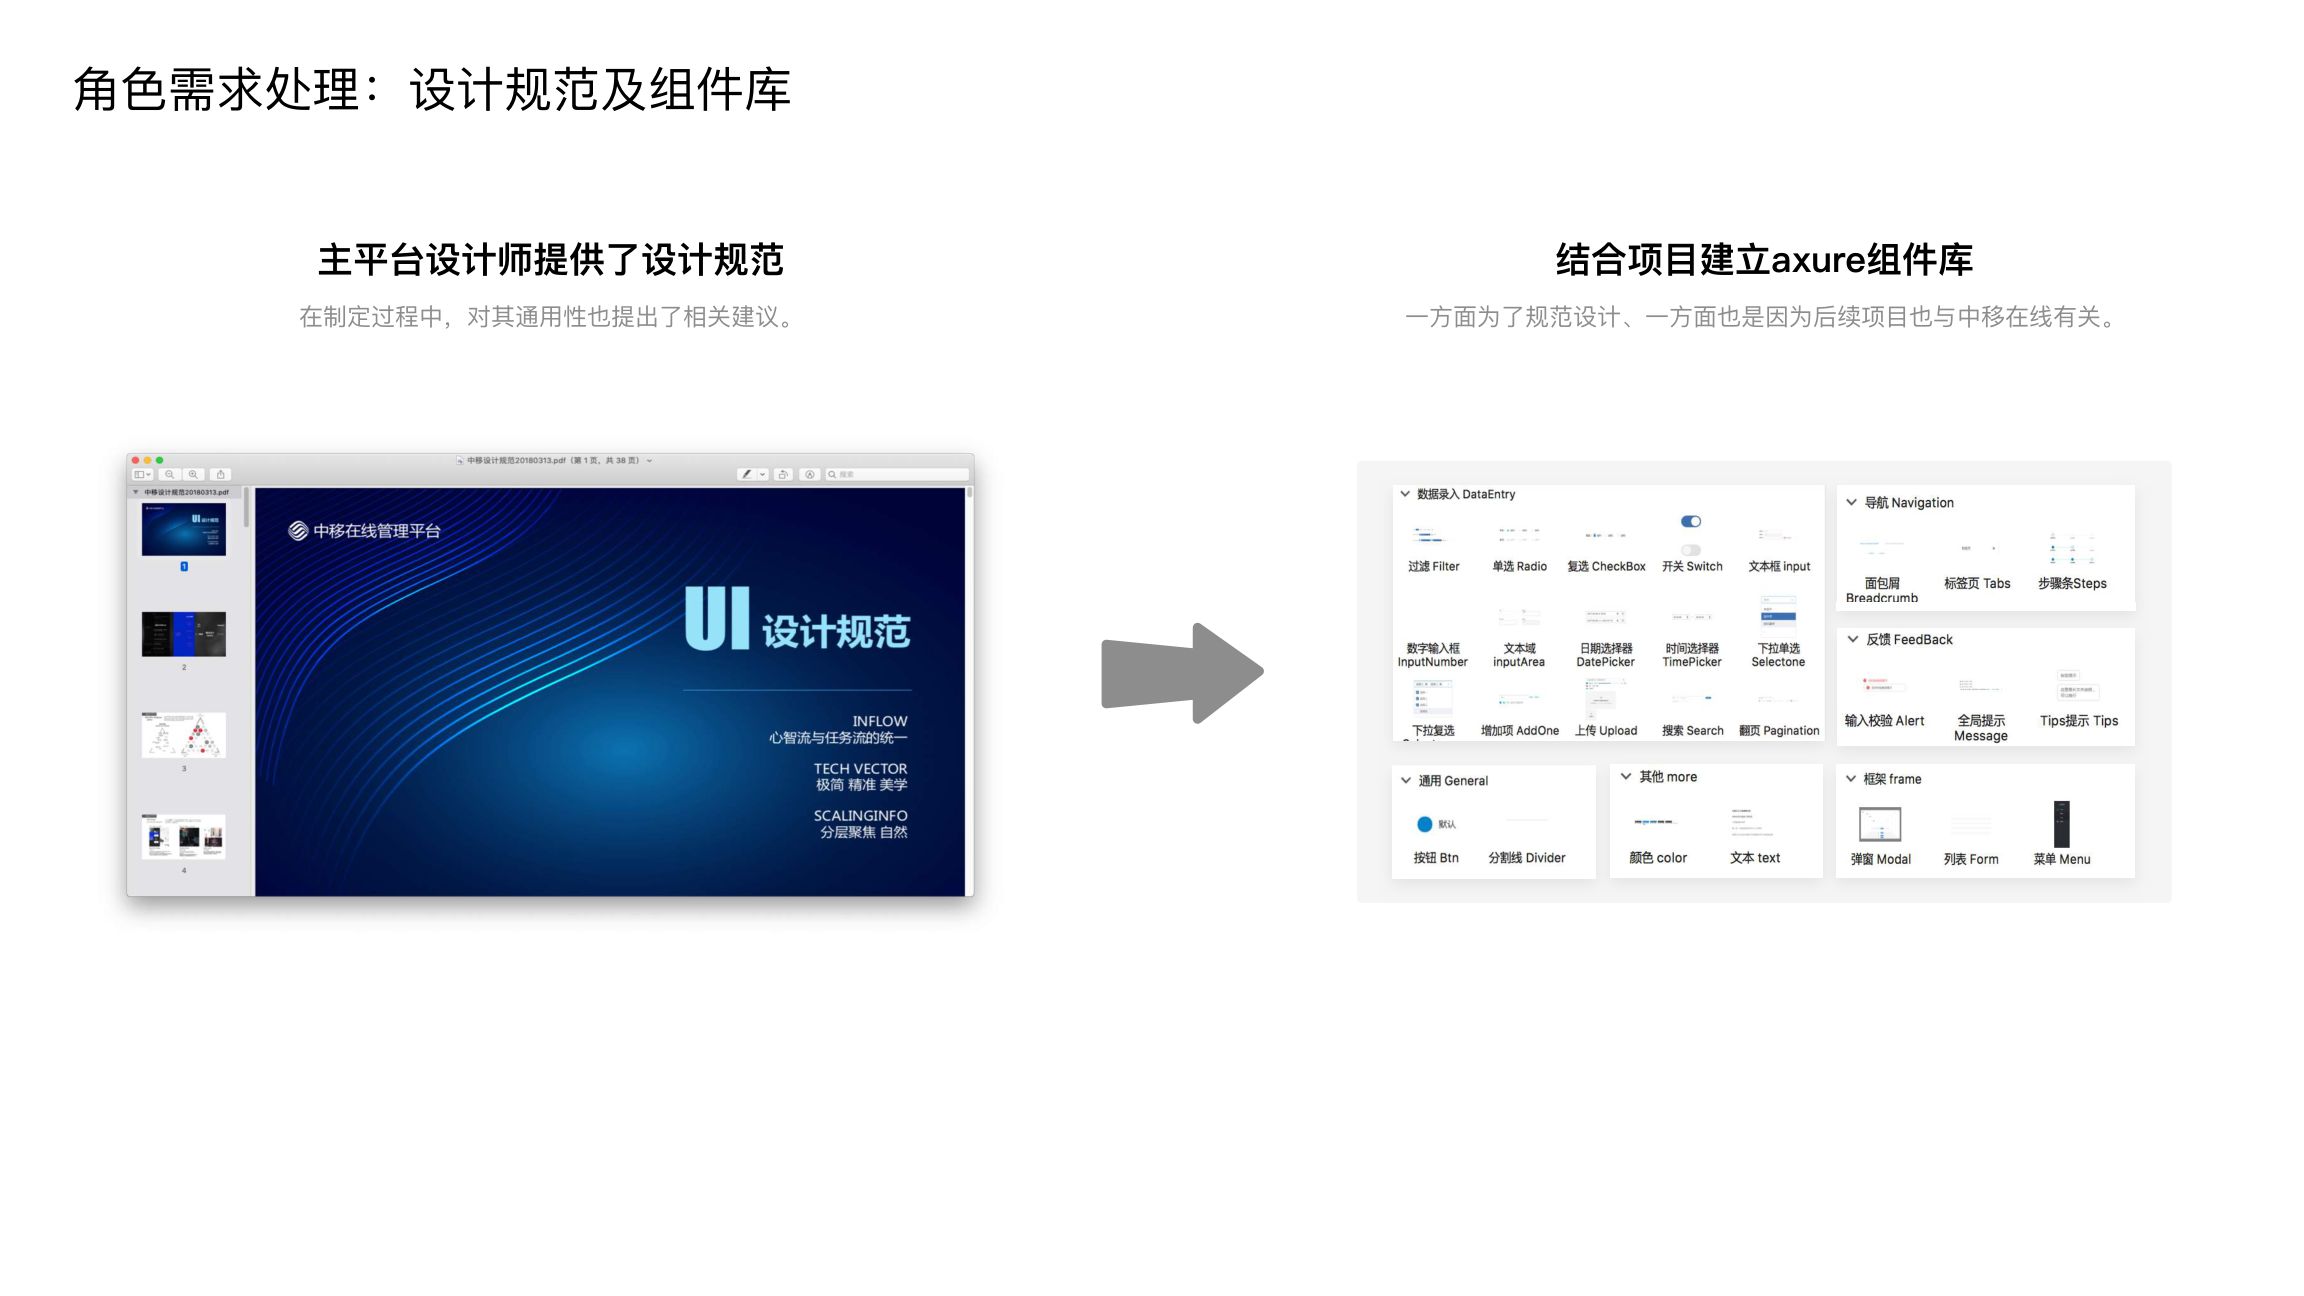
Task: Click the 颜色 color swatches widget
Action: point(1657,840)
